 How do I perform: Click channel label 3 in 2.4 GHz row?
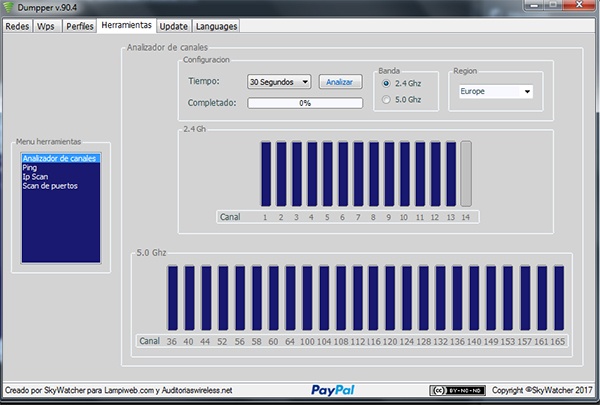tap(296, 217)
